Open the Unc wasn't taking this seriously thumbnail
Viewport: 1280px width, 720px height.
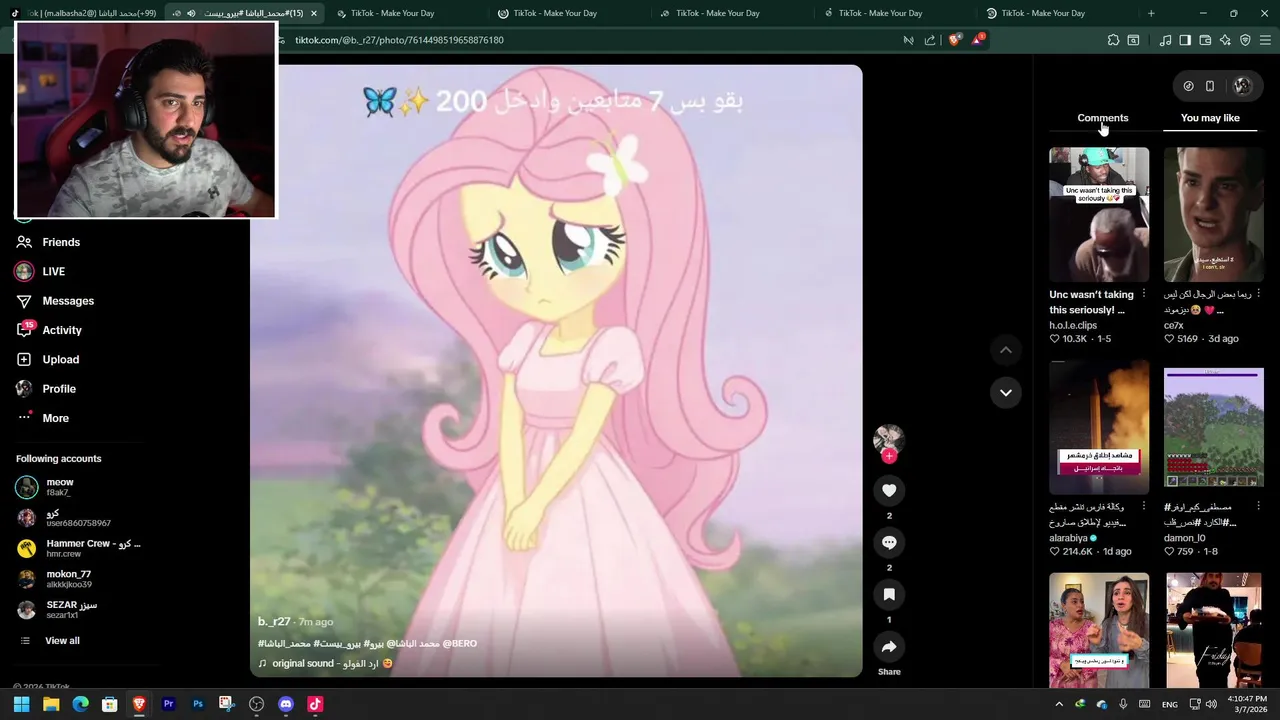click(x=1099, y=214)
